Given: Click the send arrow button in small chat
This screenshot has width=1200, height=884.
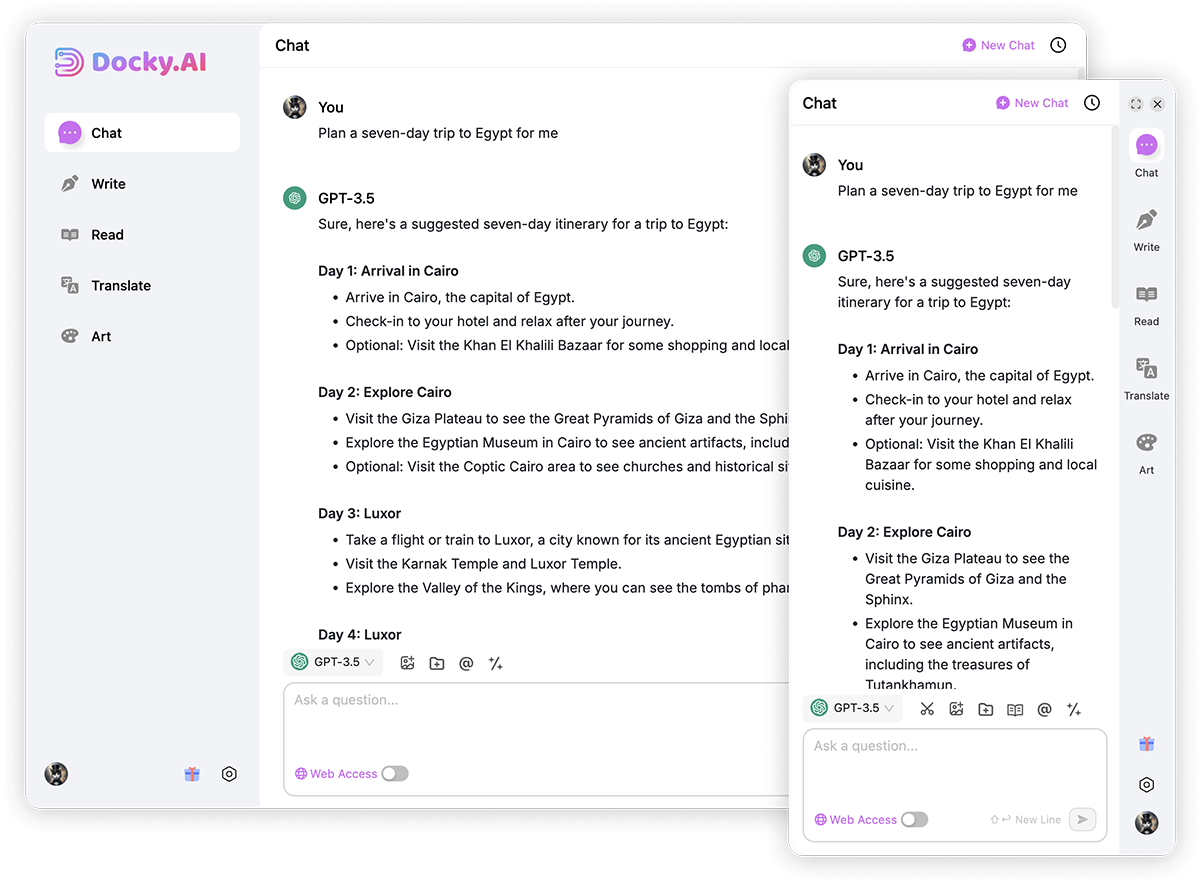Looking at the screenshot, I should pyautogui.click(x=1082, y=820).
